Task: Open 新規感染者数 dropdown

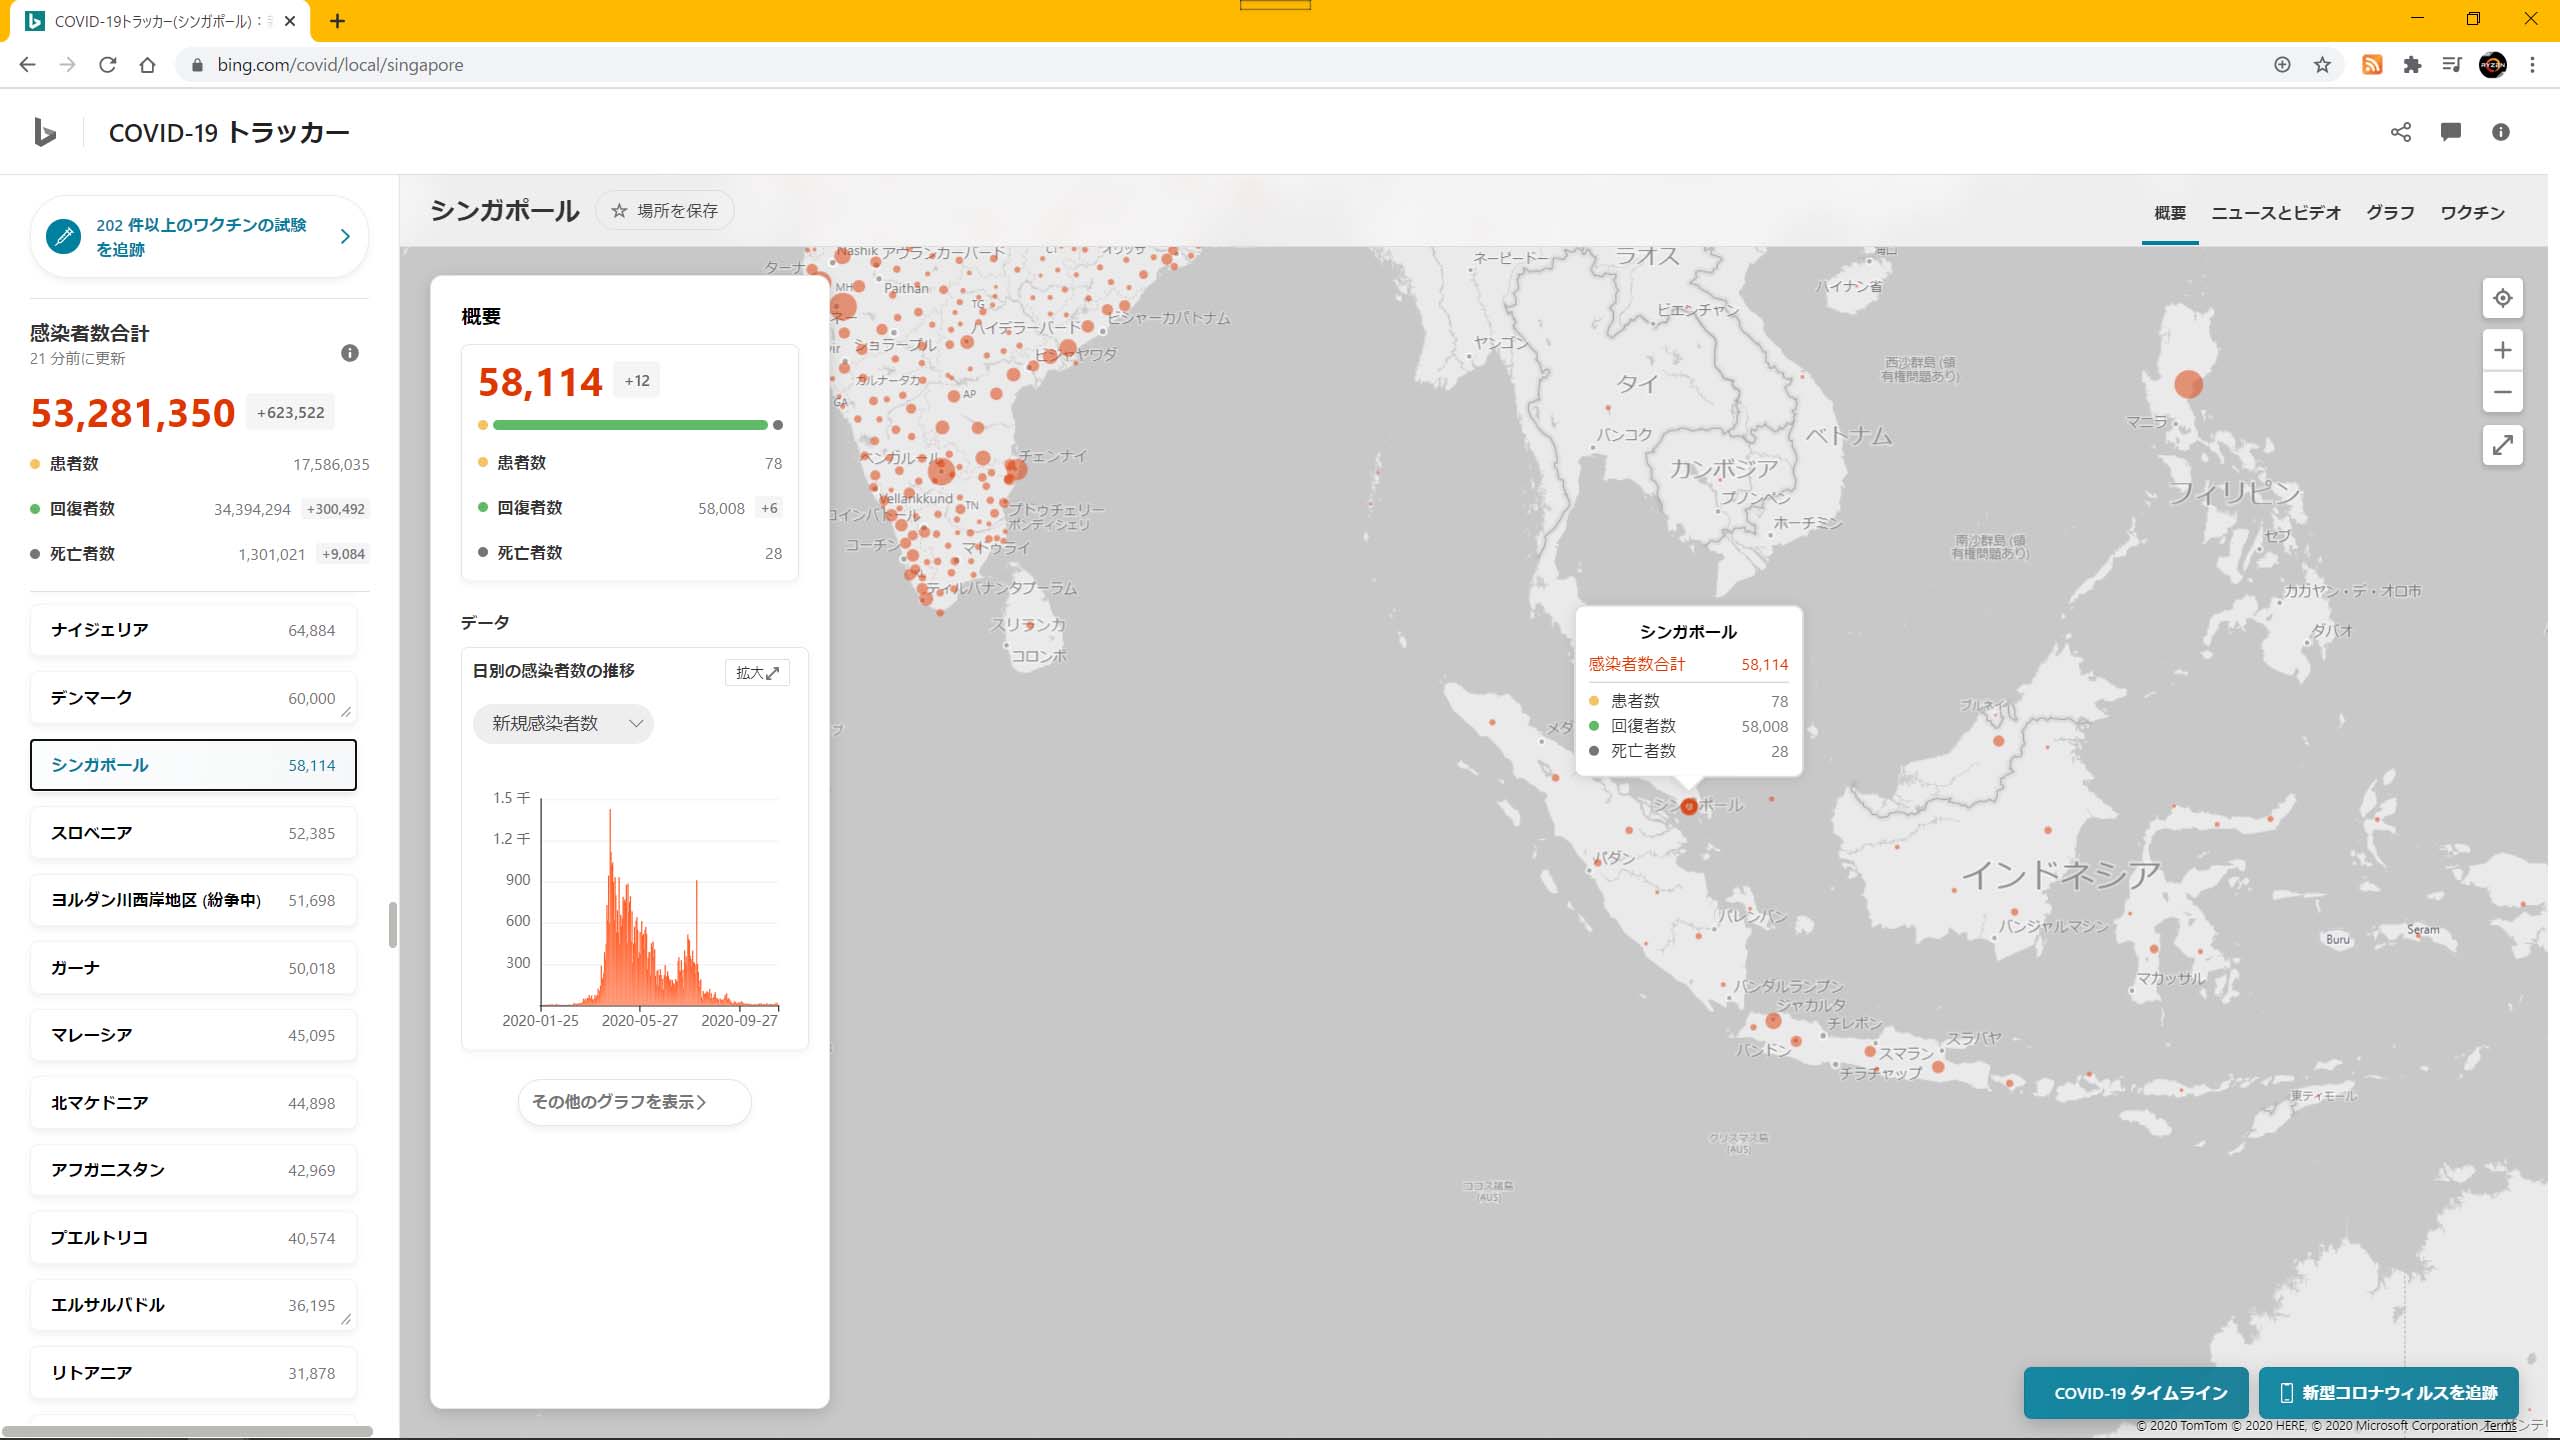Action: point(563,723)
